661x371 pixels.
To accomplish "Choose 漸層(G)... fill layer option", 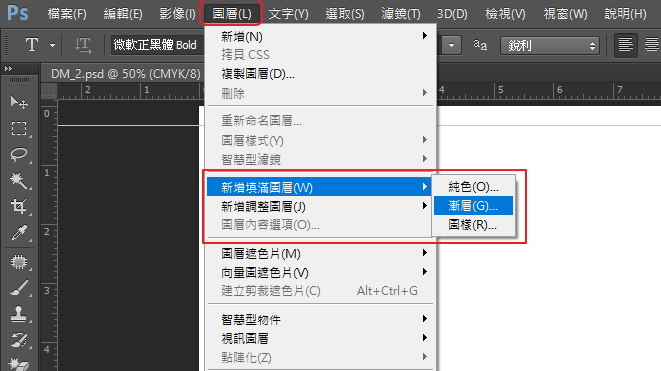I will pos(473,206).
